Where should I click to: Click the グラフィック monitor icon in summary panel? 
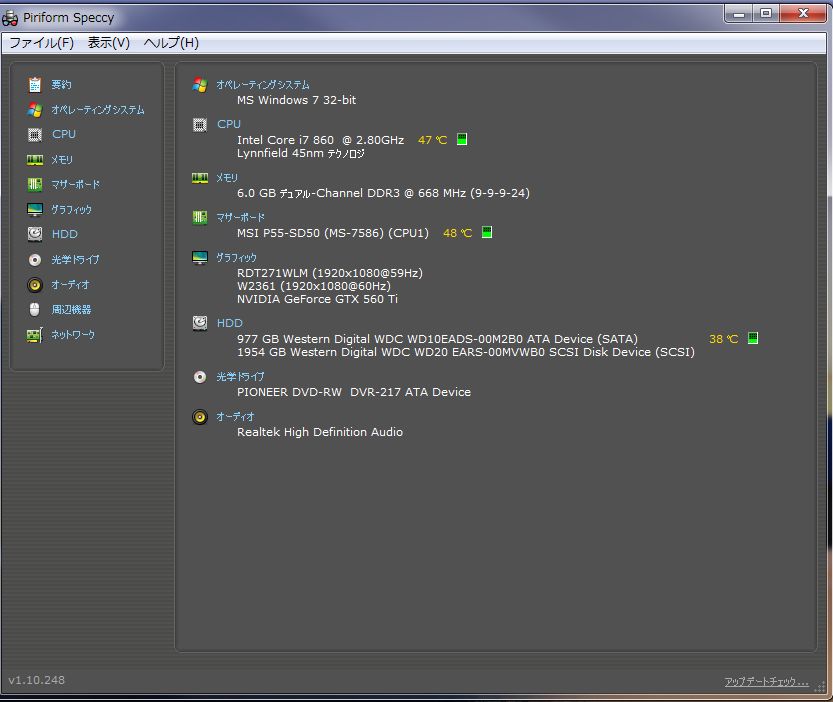pyautogui.click(x=200, y=258)
